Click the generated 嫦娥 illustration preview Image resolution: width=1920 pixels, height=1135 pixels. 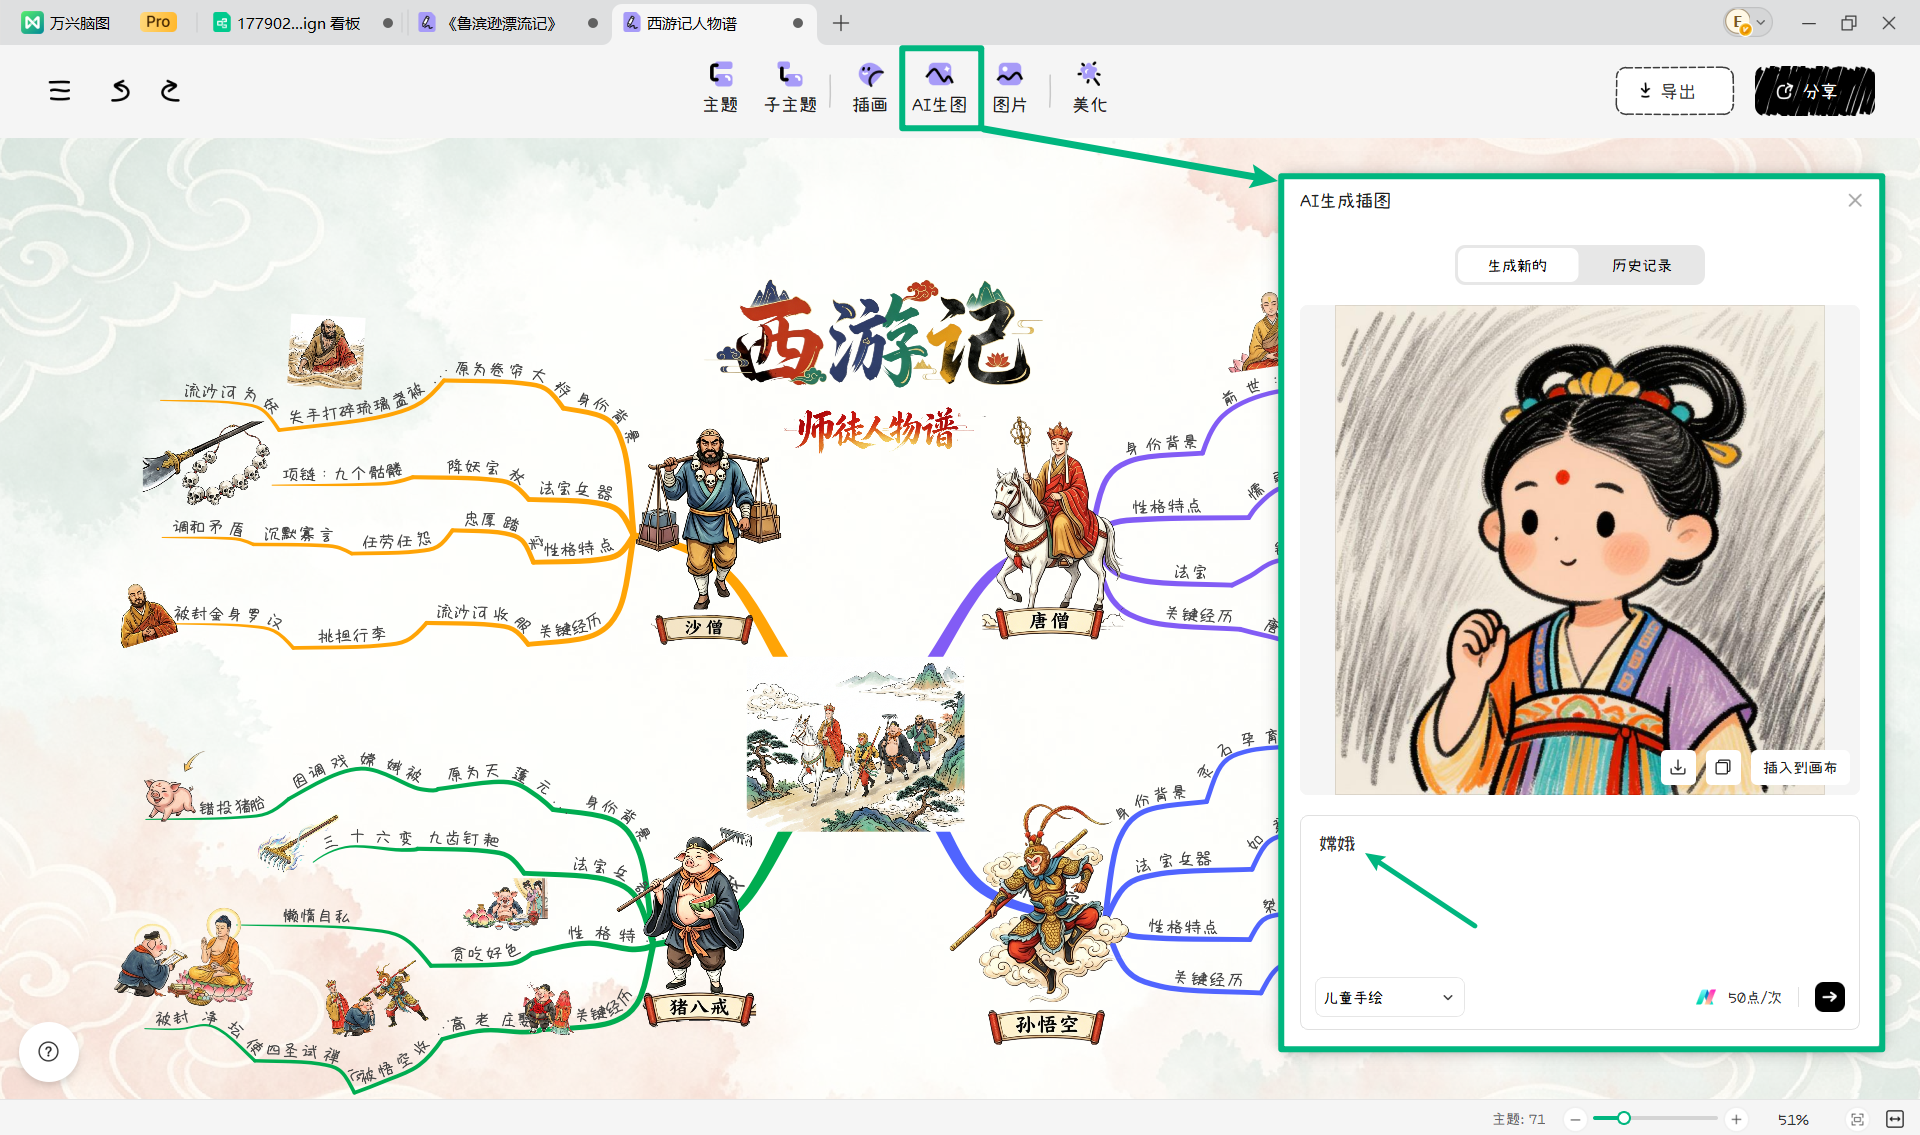(1579, 550)
